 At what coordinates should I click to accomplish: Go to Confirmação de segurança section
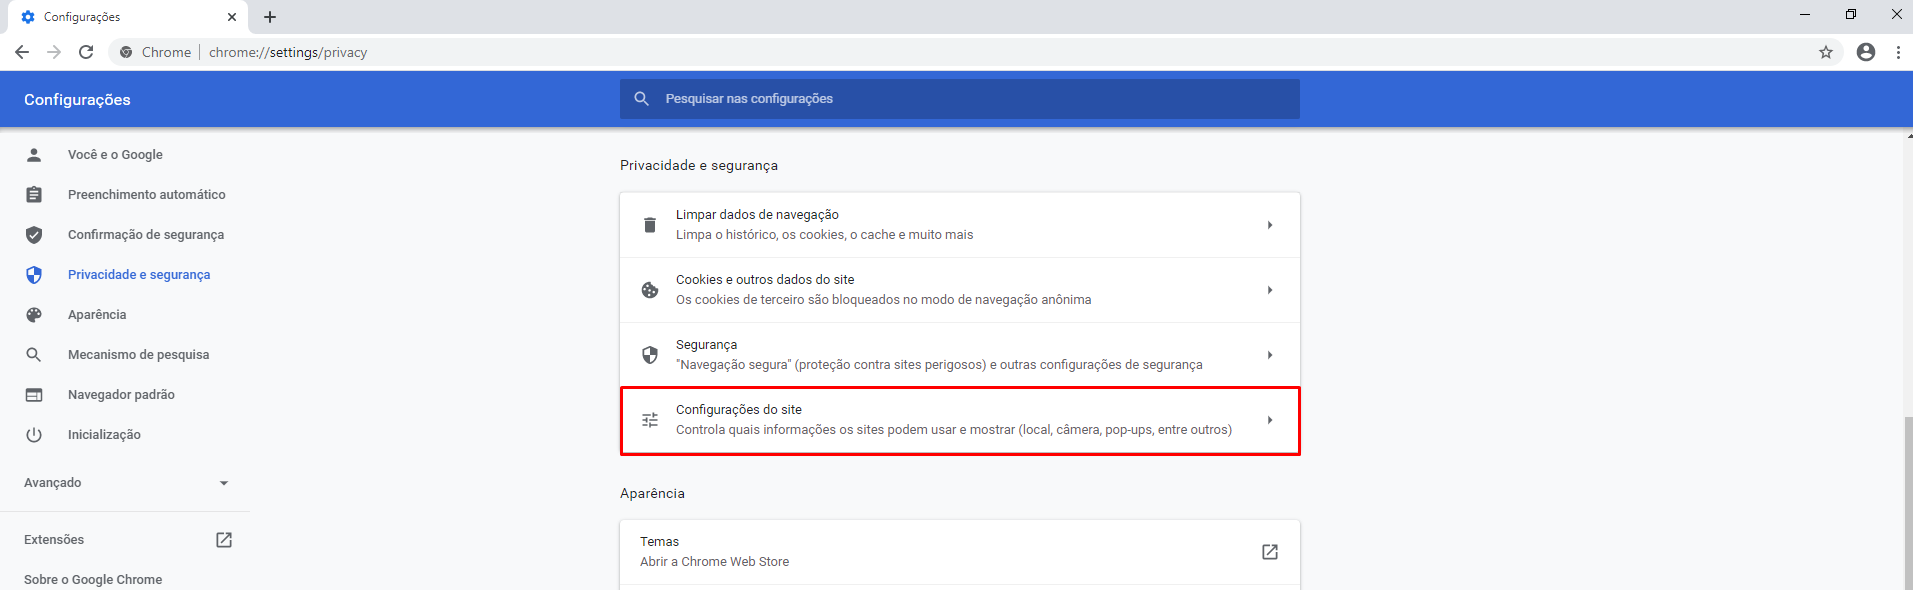146,235
